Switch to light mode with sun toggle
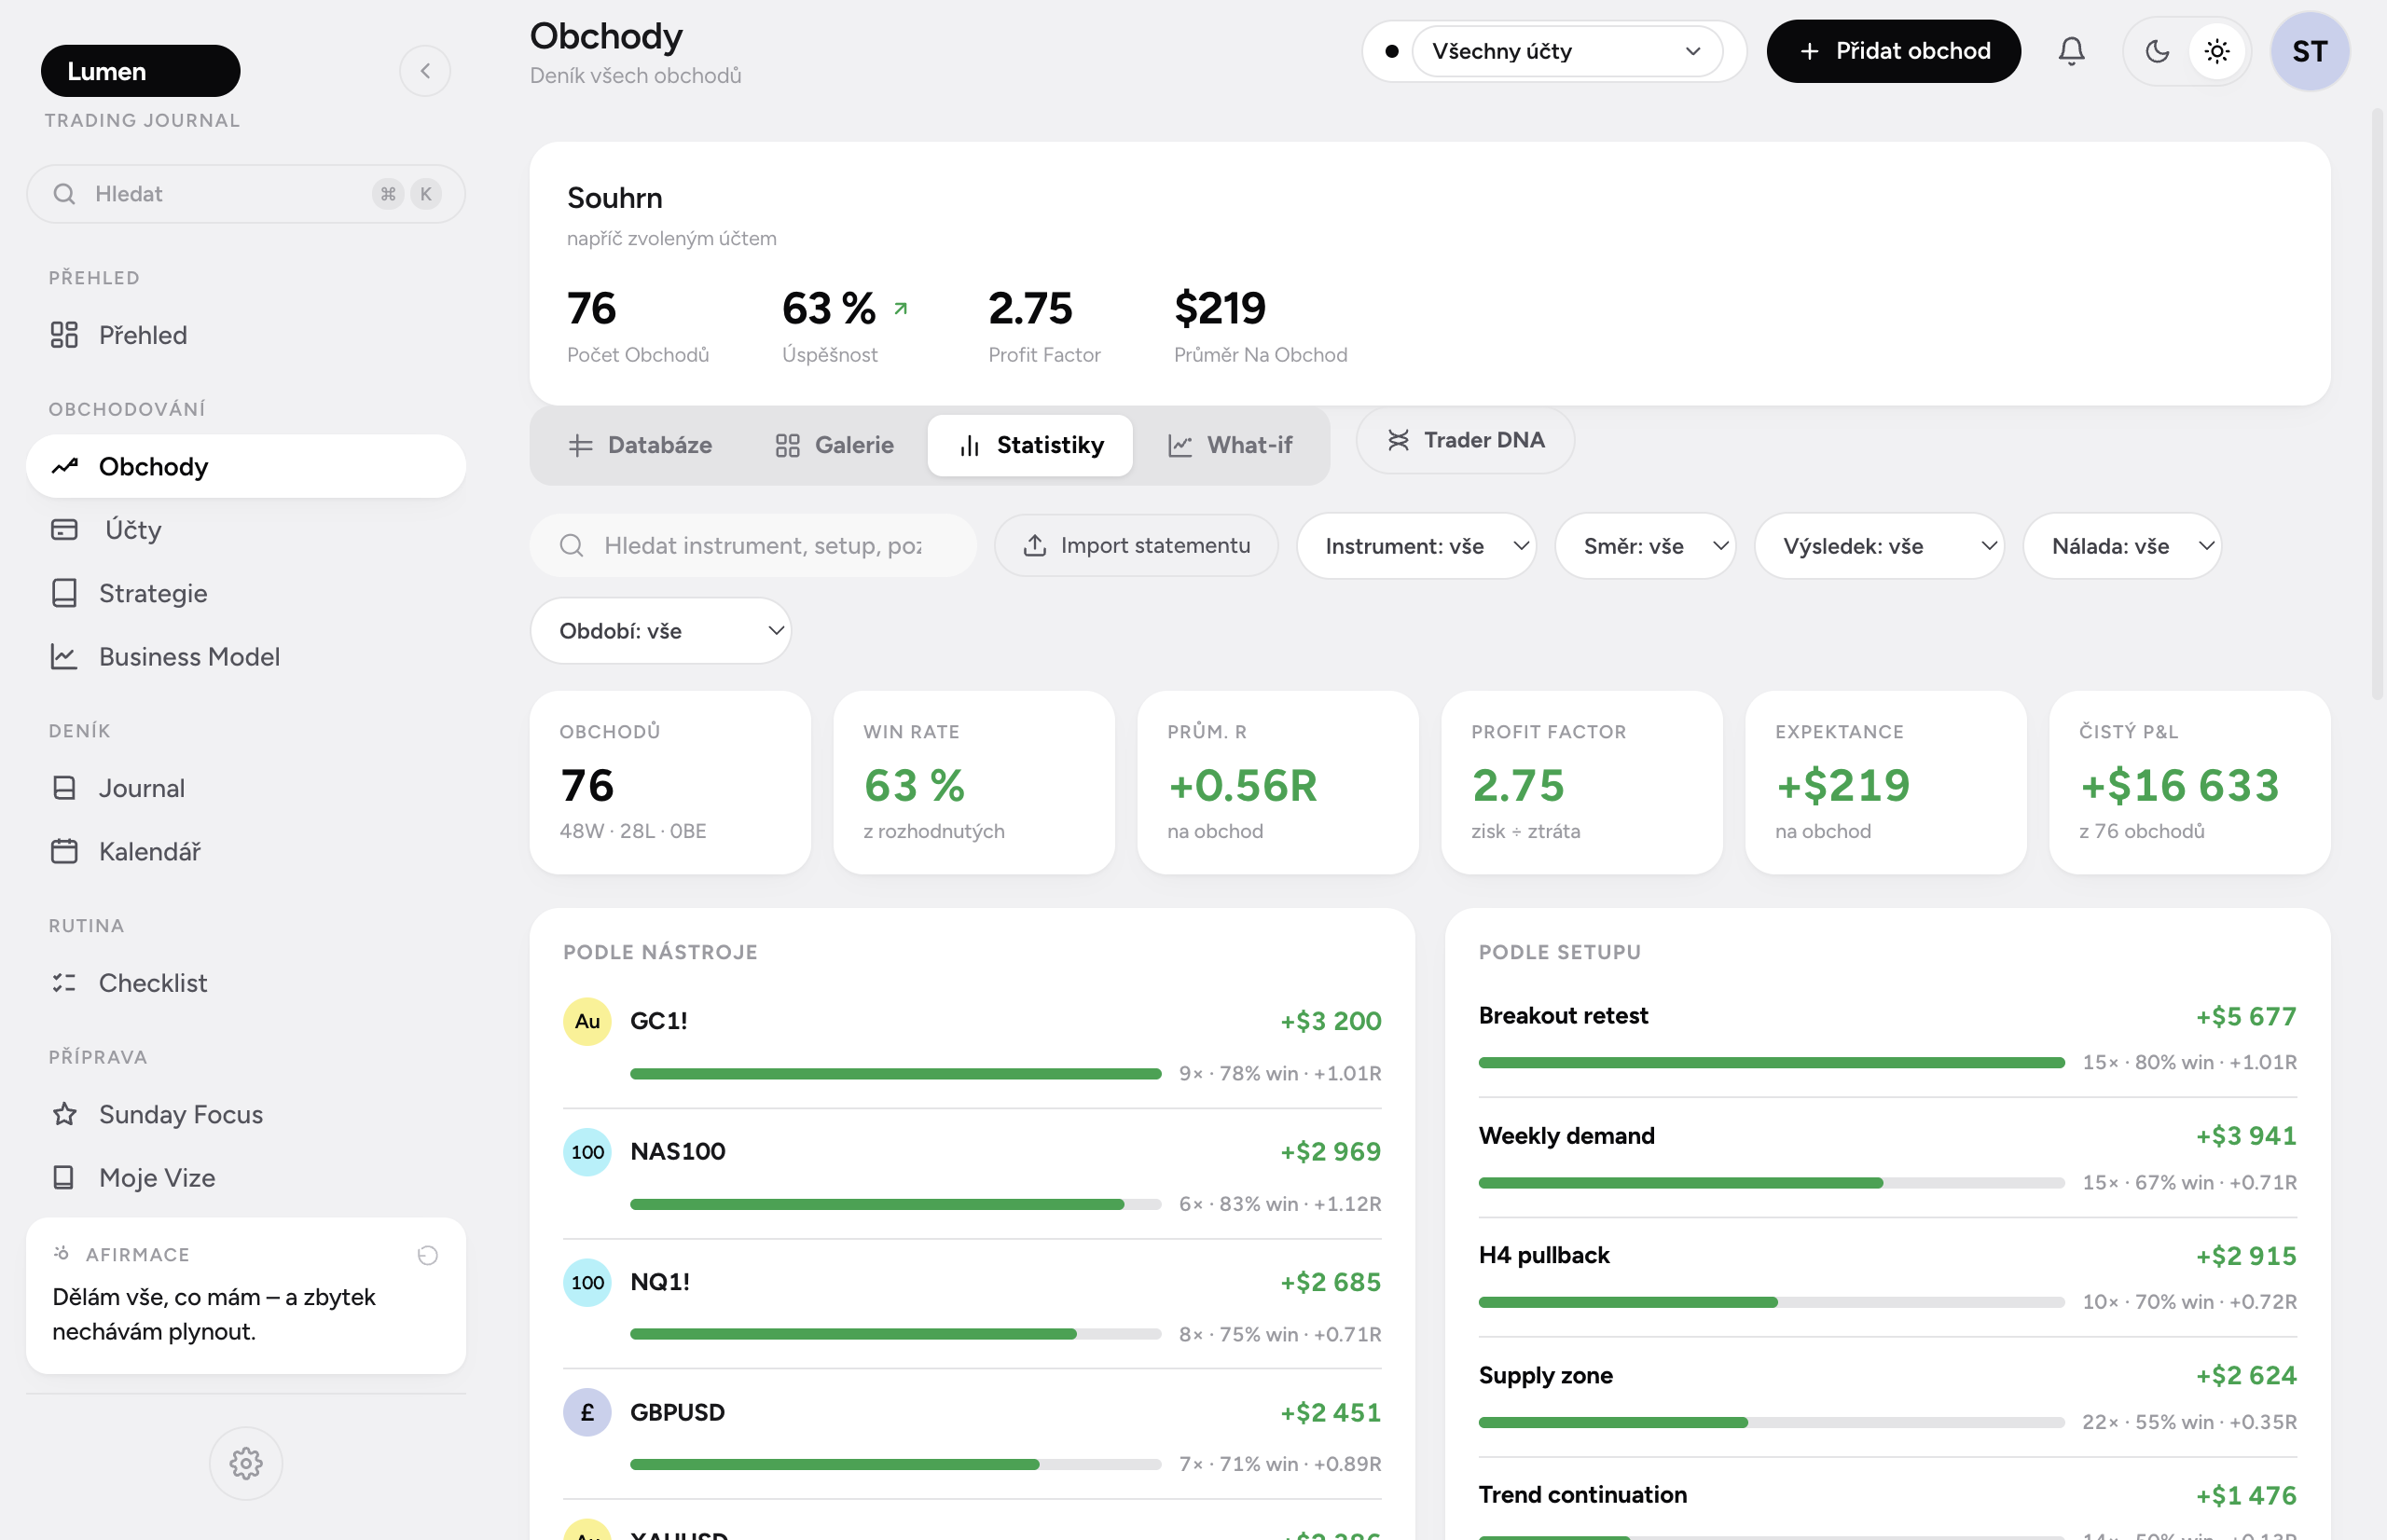Viewport: 2387px width, 1540px height. click(x=2217, y=51)
